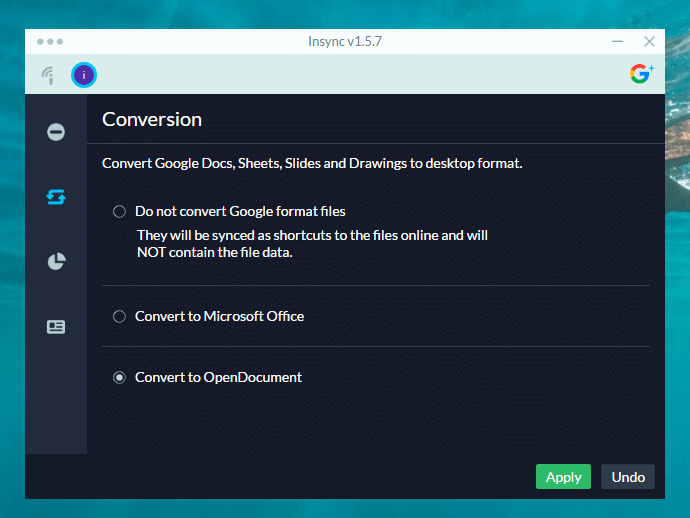Click the "Do not convert Google format files" label

click(x=240, y=211)
